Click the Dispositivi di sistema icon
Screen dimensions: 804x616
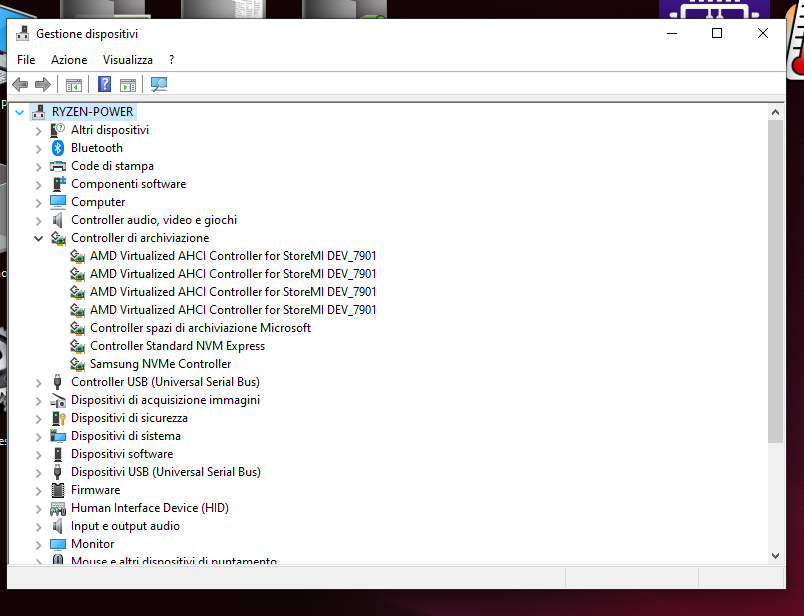pos(58,436)
